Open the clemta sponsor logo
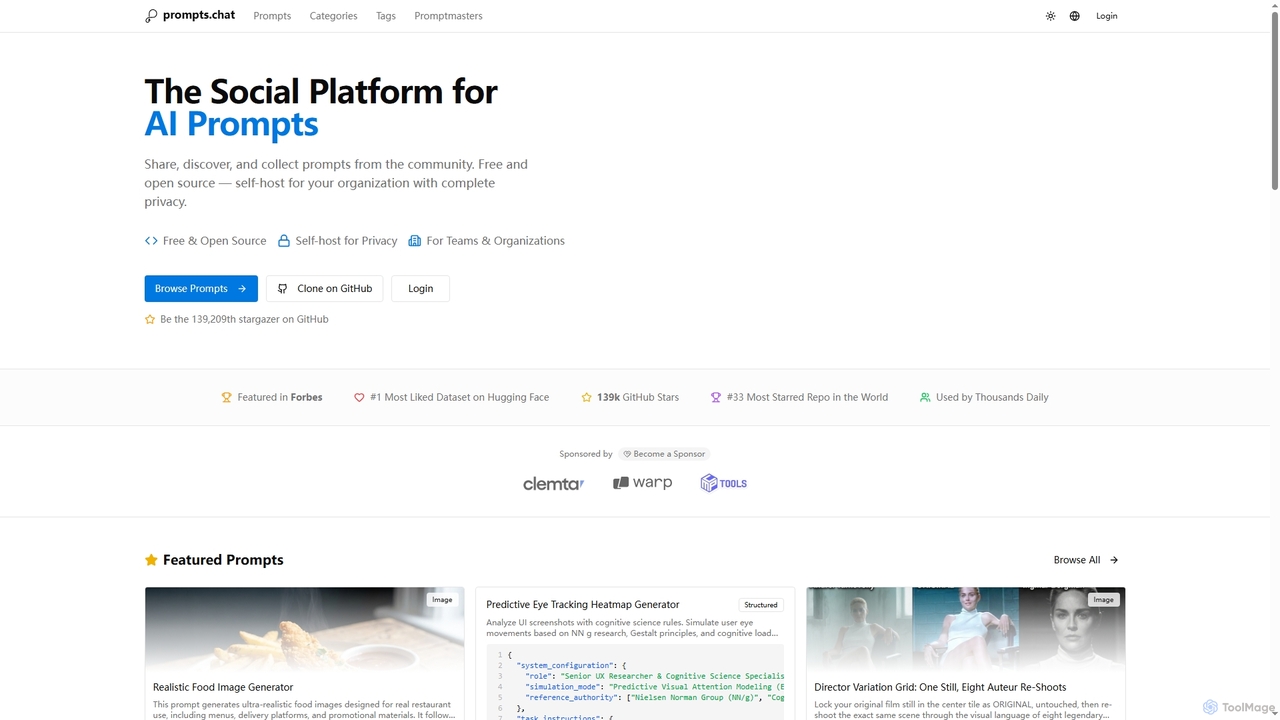This screenshot has height=720, width=1280. pyautogui.click(x=553, y=484)
